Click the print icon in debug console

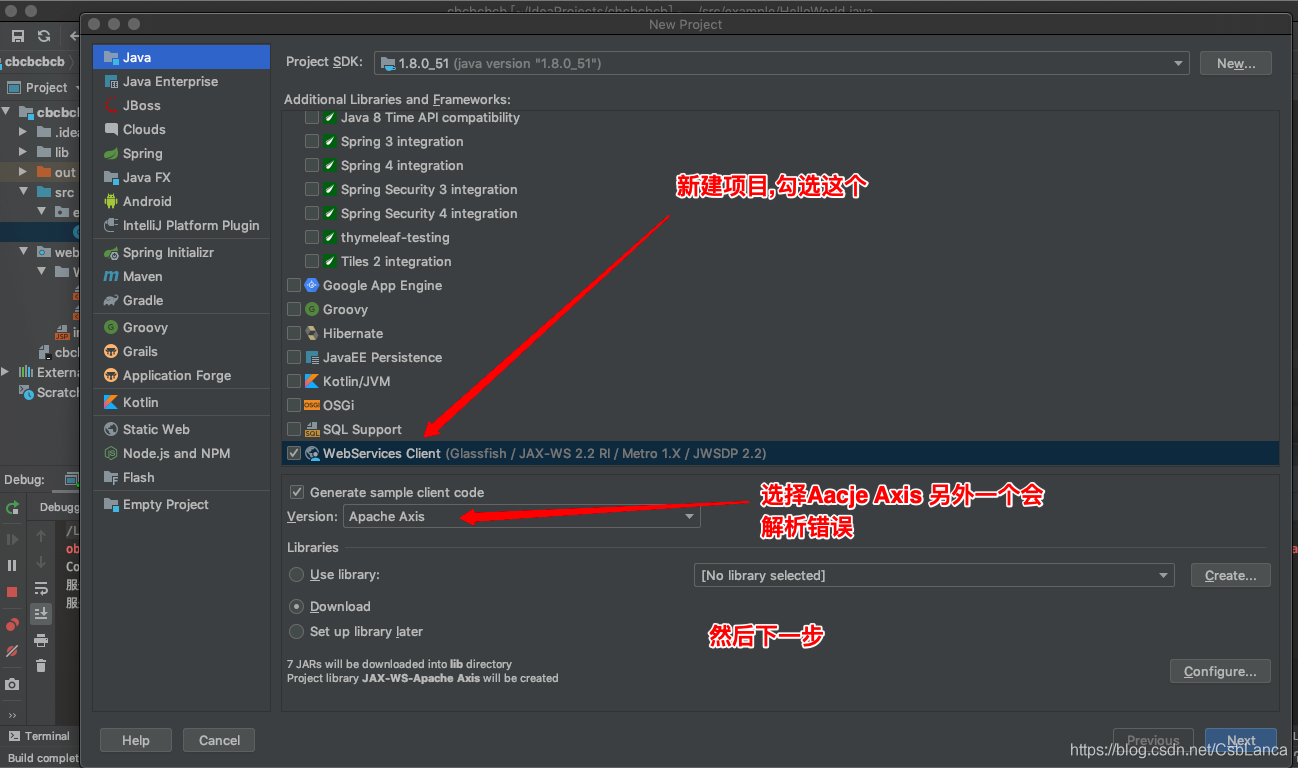click(41, 640)
